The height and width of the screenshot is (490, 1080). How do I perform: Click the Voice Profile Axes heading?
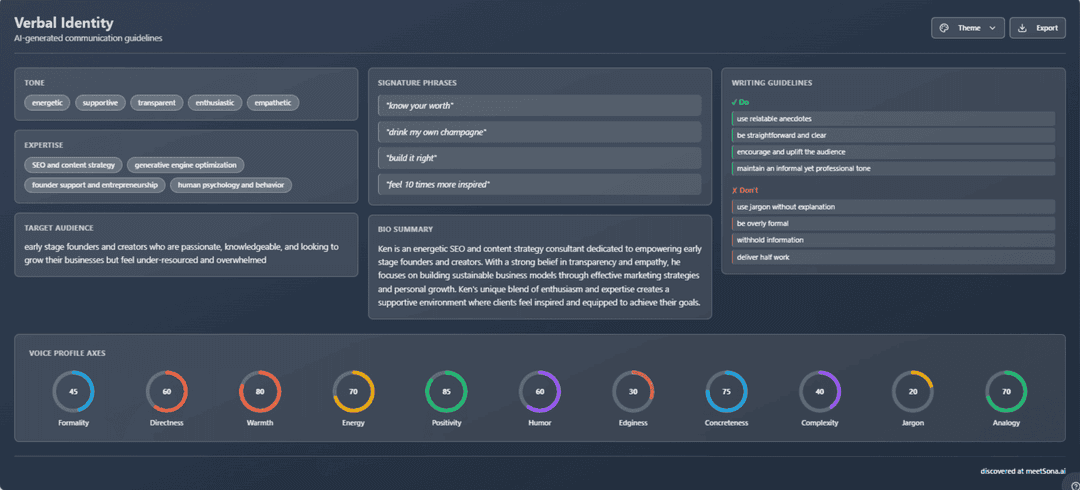pyautogui.click(x=67, y=353)
